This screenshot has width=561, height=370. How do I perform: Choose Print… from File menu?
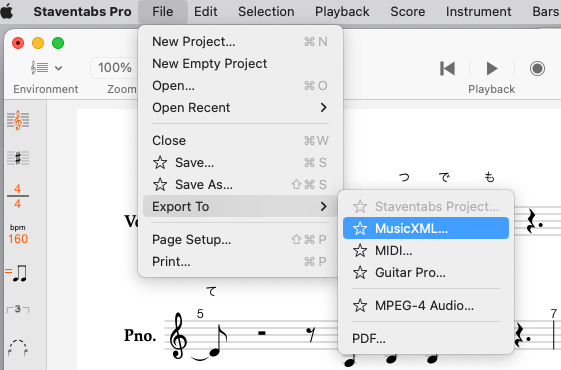[x=240, y=262]
